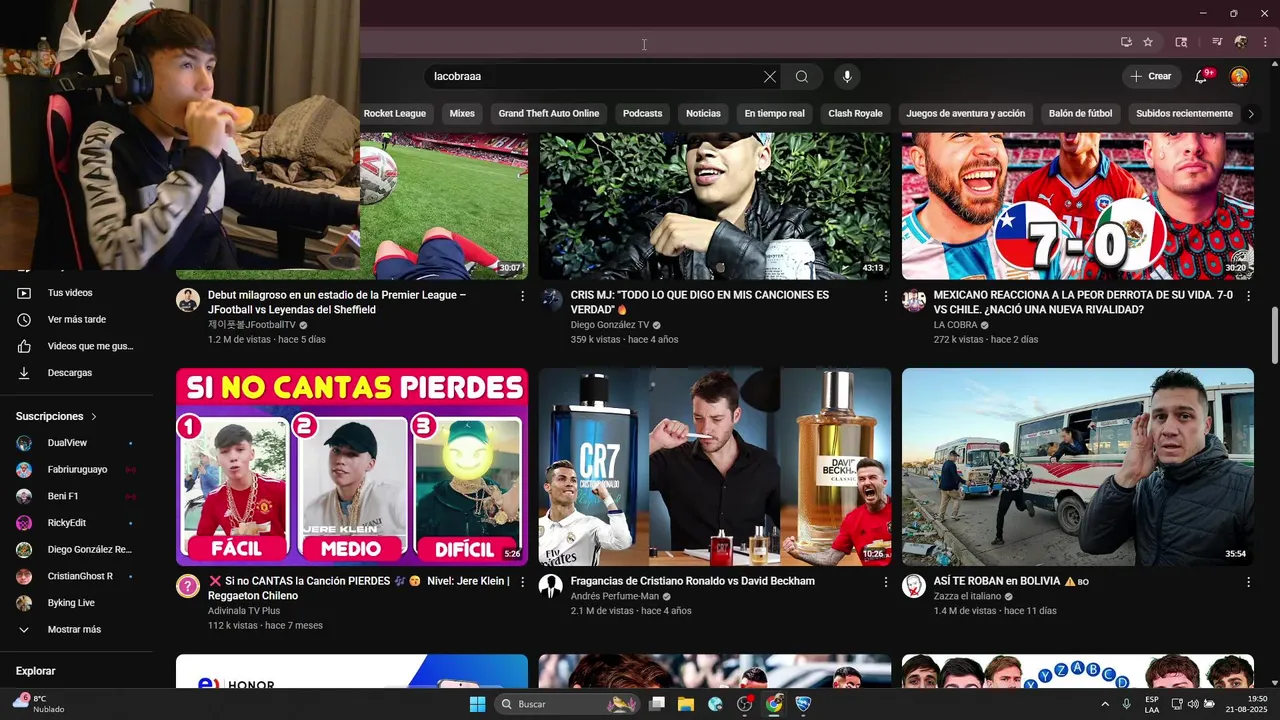Open the media controls icon in Chrome toolbar
Image resolution: width=1280 pixels, height=720 pixels.
click(x=1217, y=42)
